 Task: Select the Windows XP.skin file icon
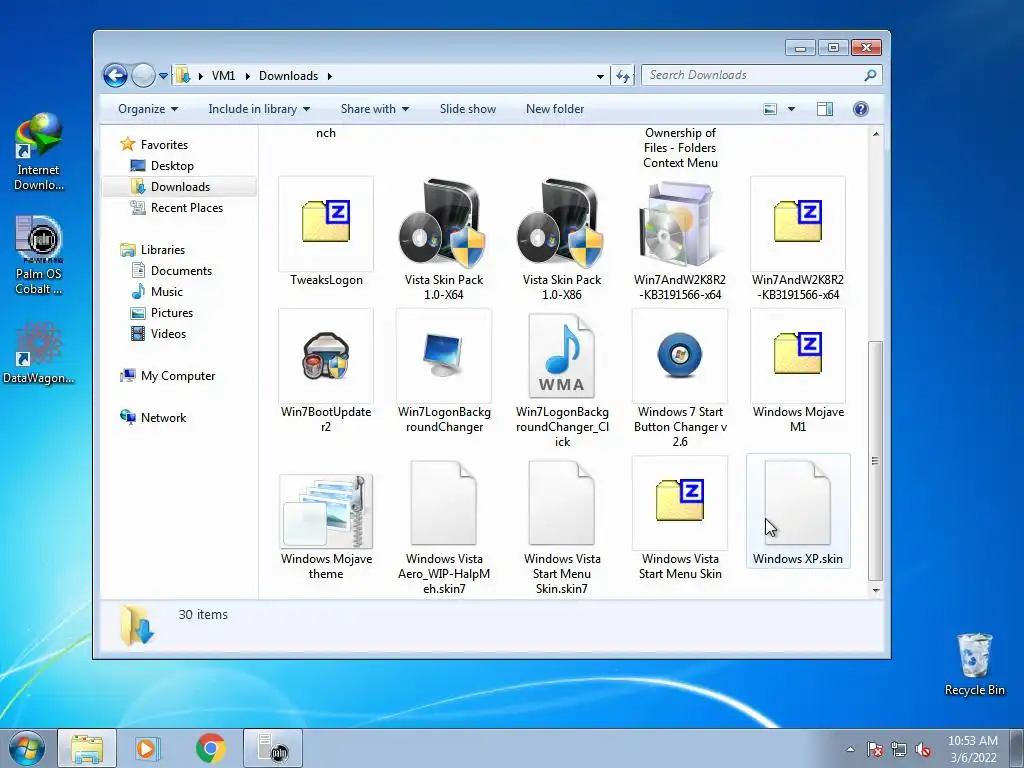pyautogui.click(x=797, y=503)
